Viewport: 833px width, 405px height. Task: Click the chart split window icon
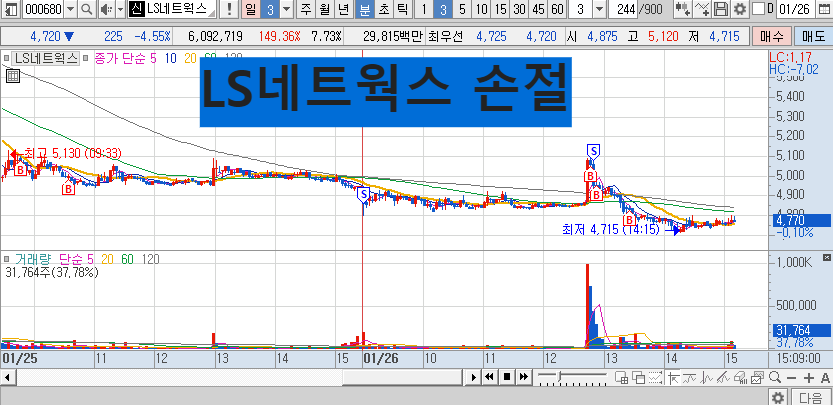pyautogui.click(x=620, y=378)
